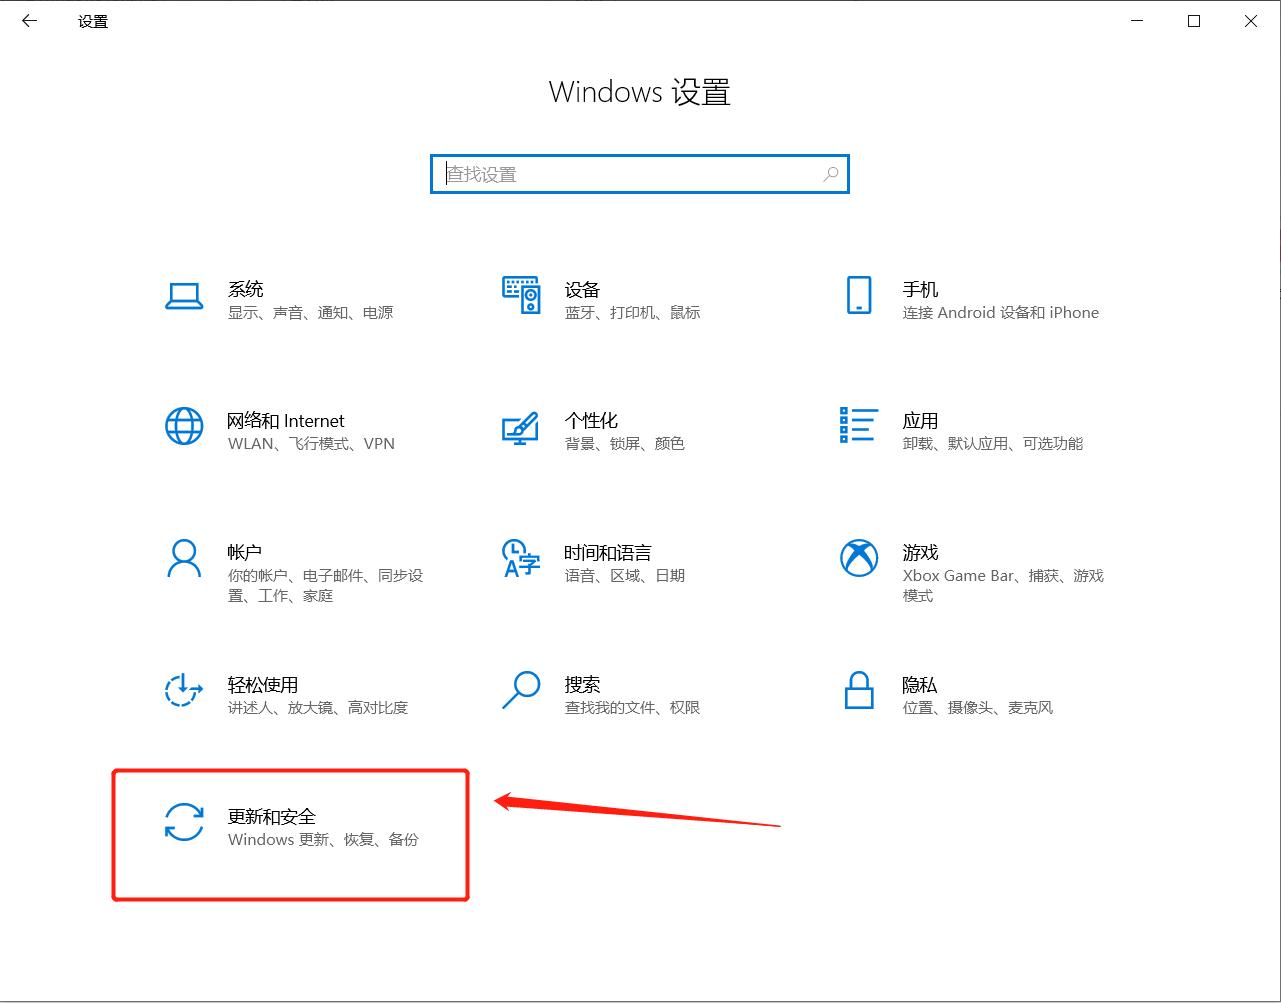Select the 帐户 user icon
This screenshot has height=1003, width=1281.
tap(184, 560)
